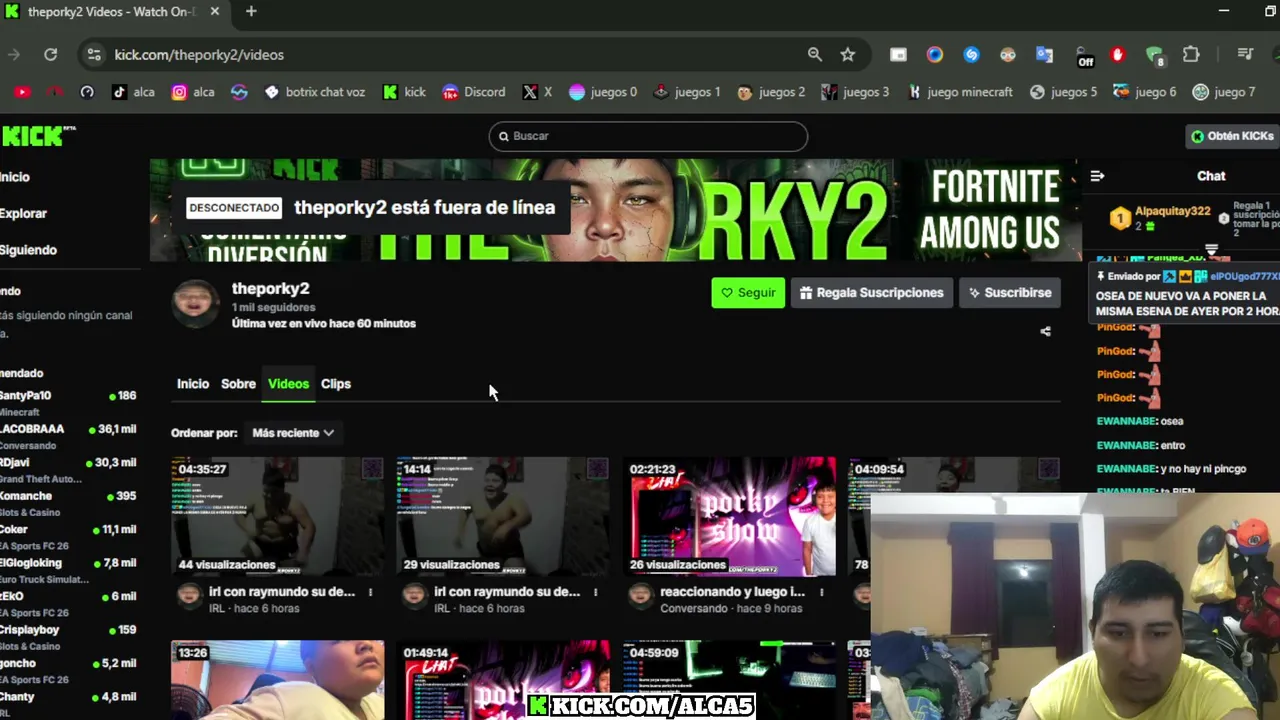Switch to the Sobre channel tab
The image size is (1280, 720).
click(x=238, y=384)
